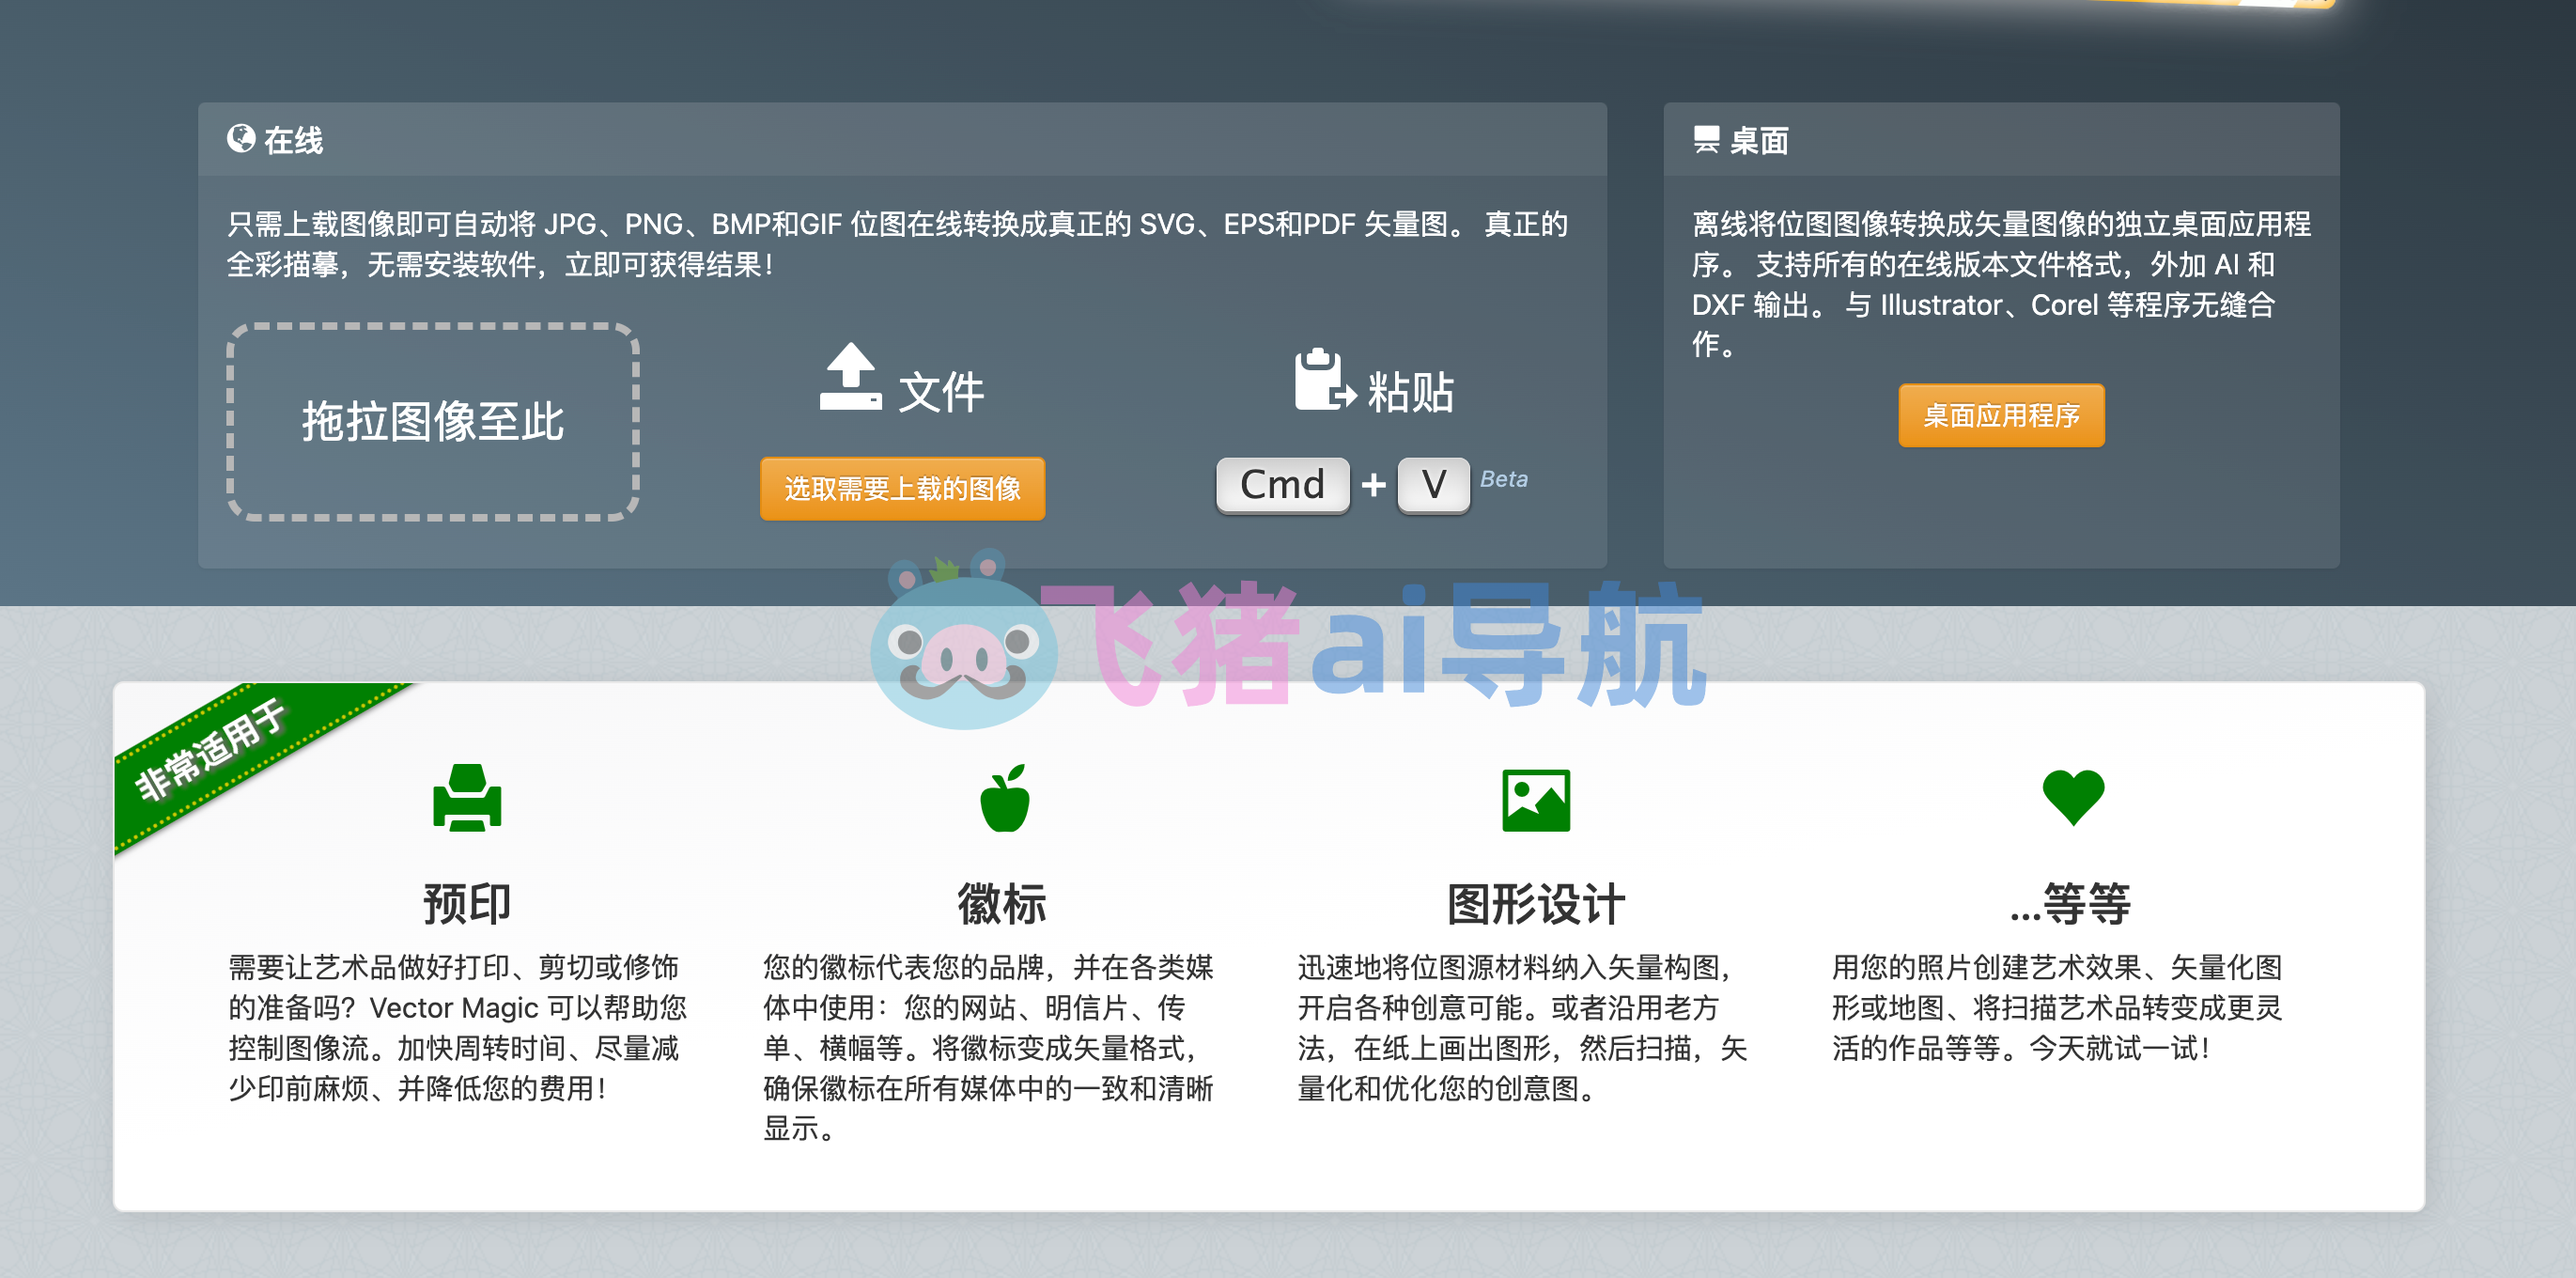Viewport: 2576px width, 1278px height.
Task: Click the green picture icon above 图形设计
Action: pyautogui.click(x=1536, y=799)
